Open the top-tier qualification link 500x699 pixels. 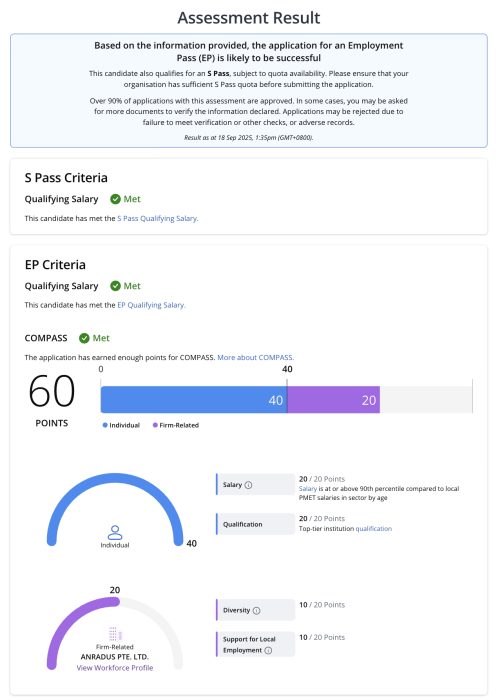pyautogui.click(x=373, y=529)
